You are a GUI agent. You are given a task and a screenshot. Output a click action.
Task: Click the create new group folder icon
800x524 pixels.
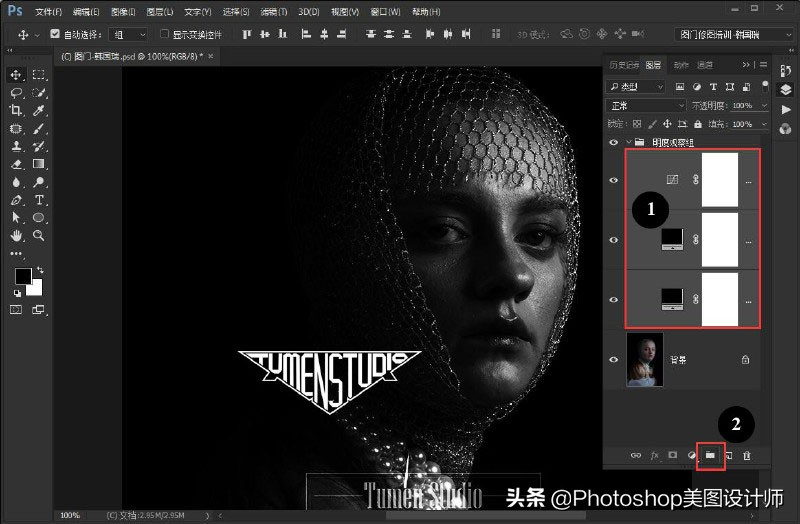710,455
